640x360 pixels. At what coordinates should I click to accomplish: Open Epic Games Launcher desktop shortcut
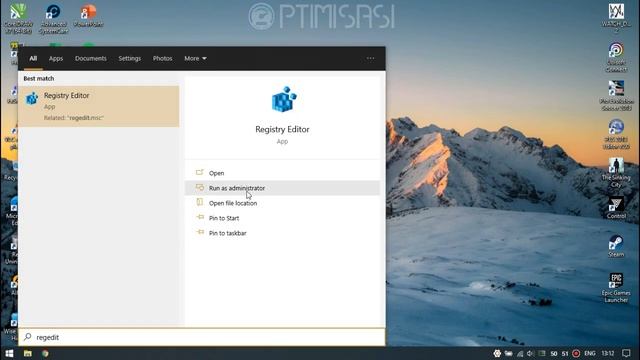click(616, 288)
